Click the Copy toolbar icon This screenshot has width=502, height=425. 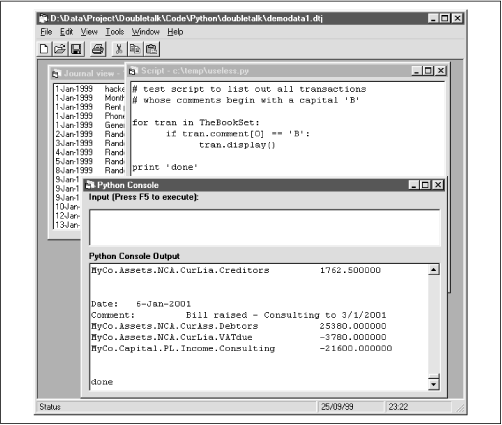point(135,49)
